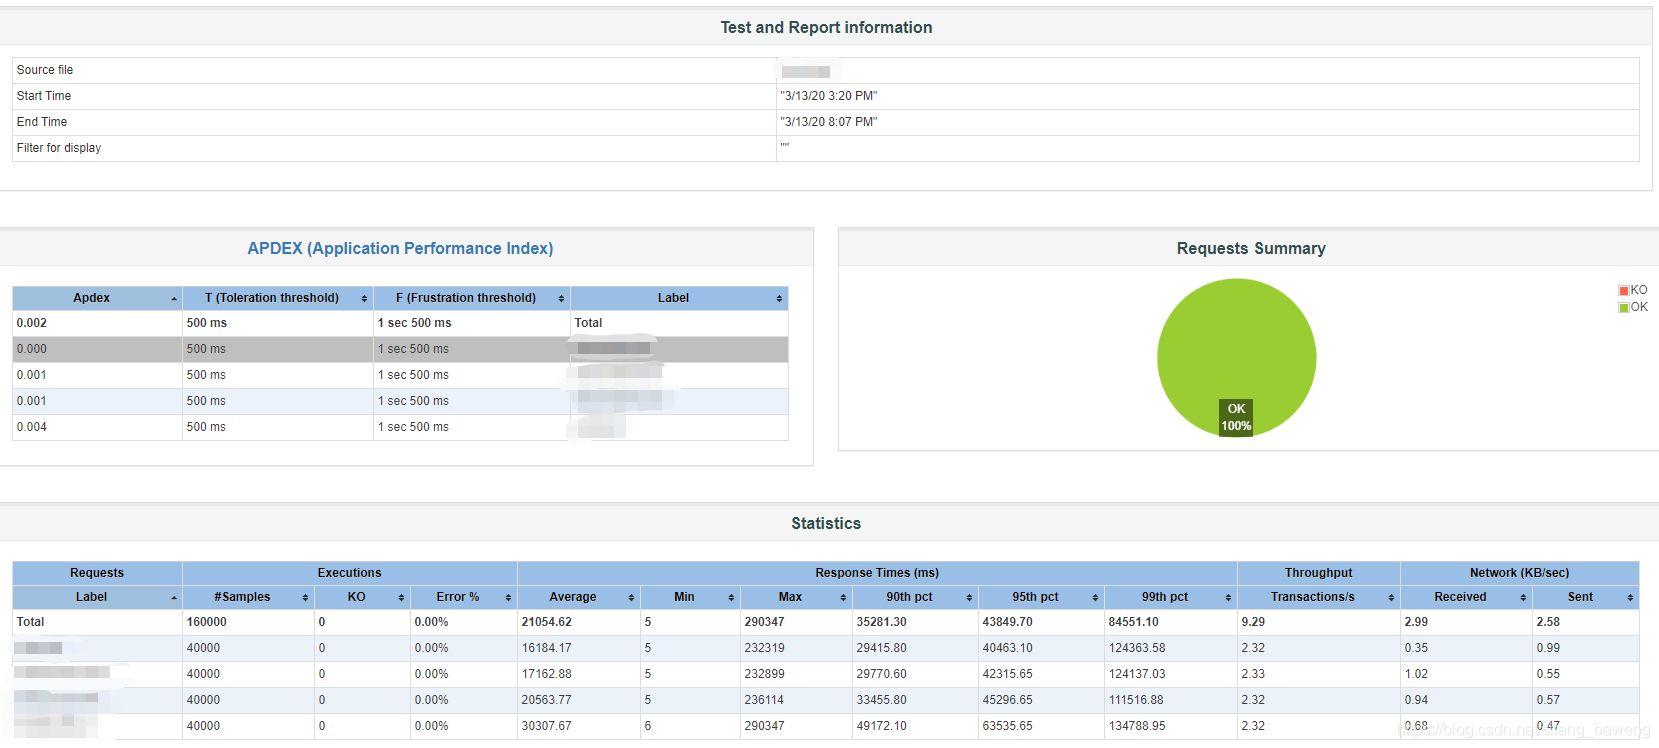This screenshot has height=748, width=1659.
Task: Select sent value 2.58 in Total row
Action: 1549,622
